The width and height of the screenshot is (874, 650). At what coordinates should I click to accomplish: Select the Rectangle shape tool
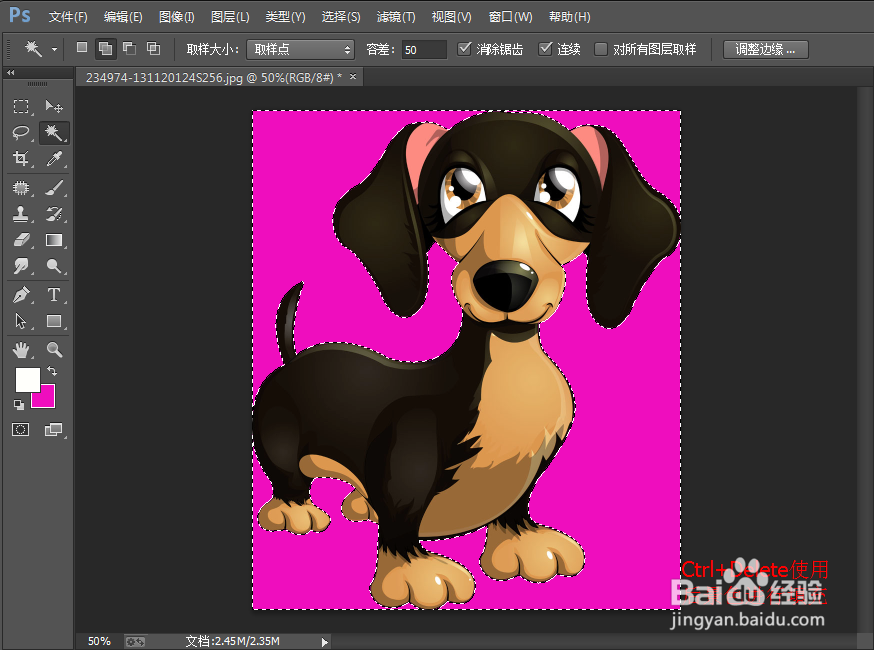click(x=54, y=321)
